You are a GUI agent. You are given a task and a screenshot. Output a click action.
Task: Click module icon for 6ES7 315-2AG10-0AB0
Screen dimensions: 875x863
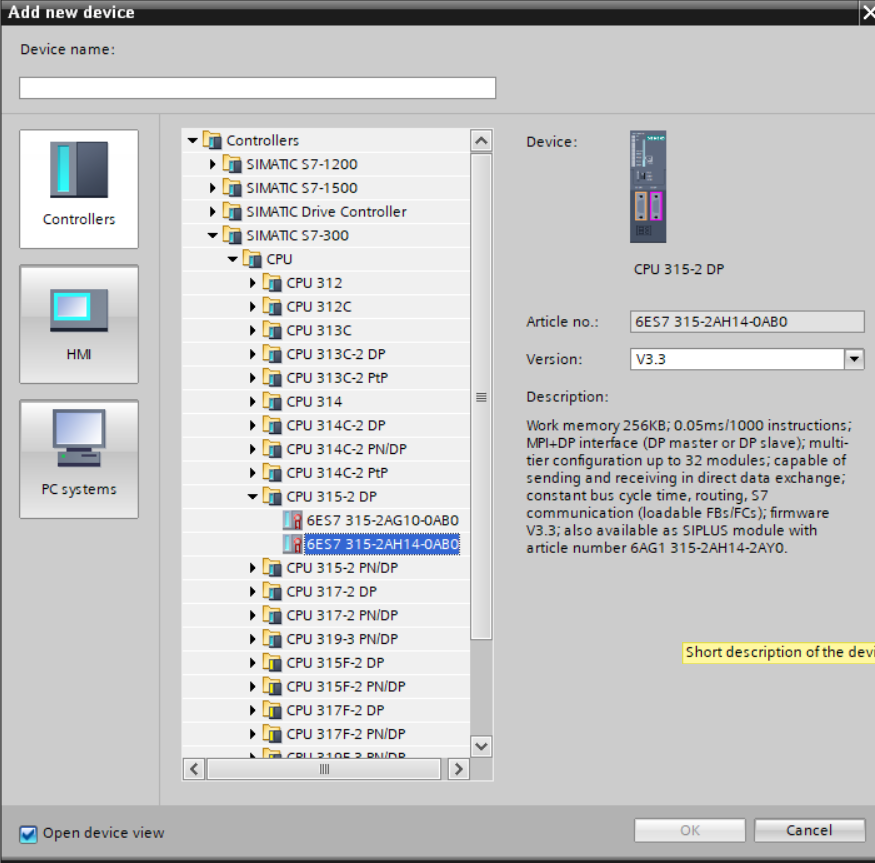(x=293, y=520)
